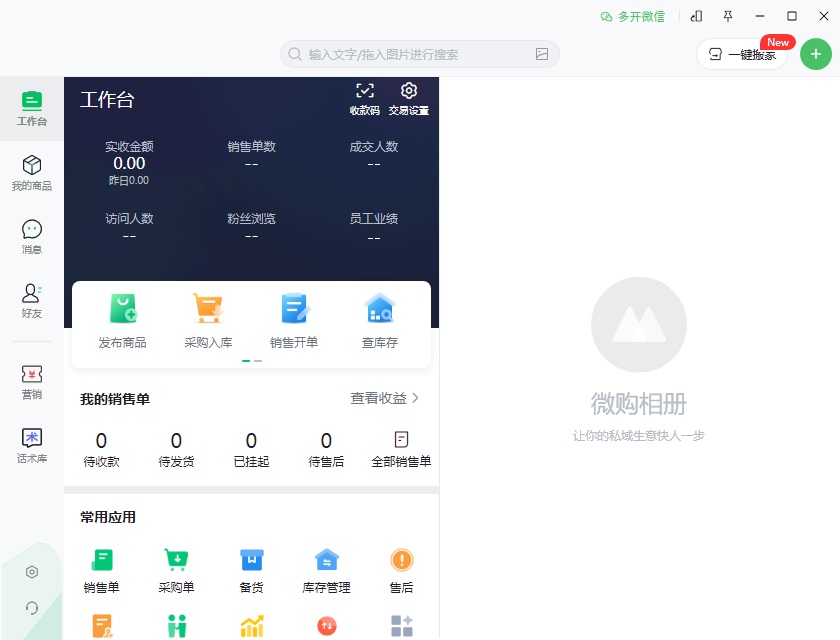Click the 一键搬家 button
840x640 pixels.
742,54
